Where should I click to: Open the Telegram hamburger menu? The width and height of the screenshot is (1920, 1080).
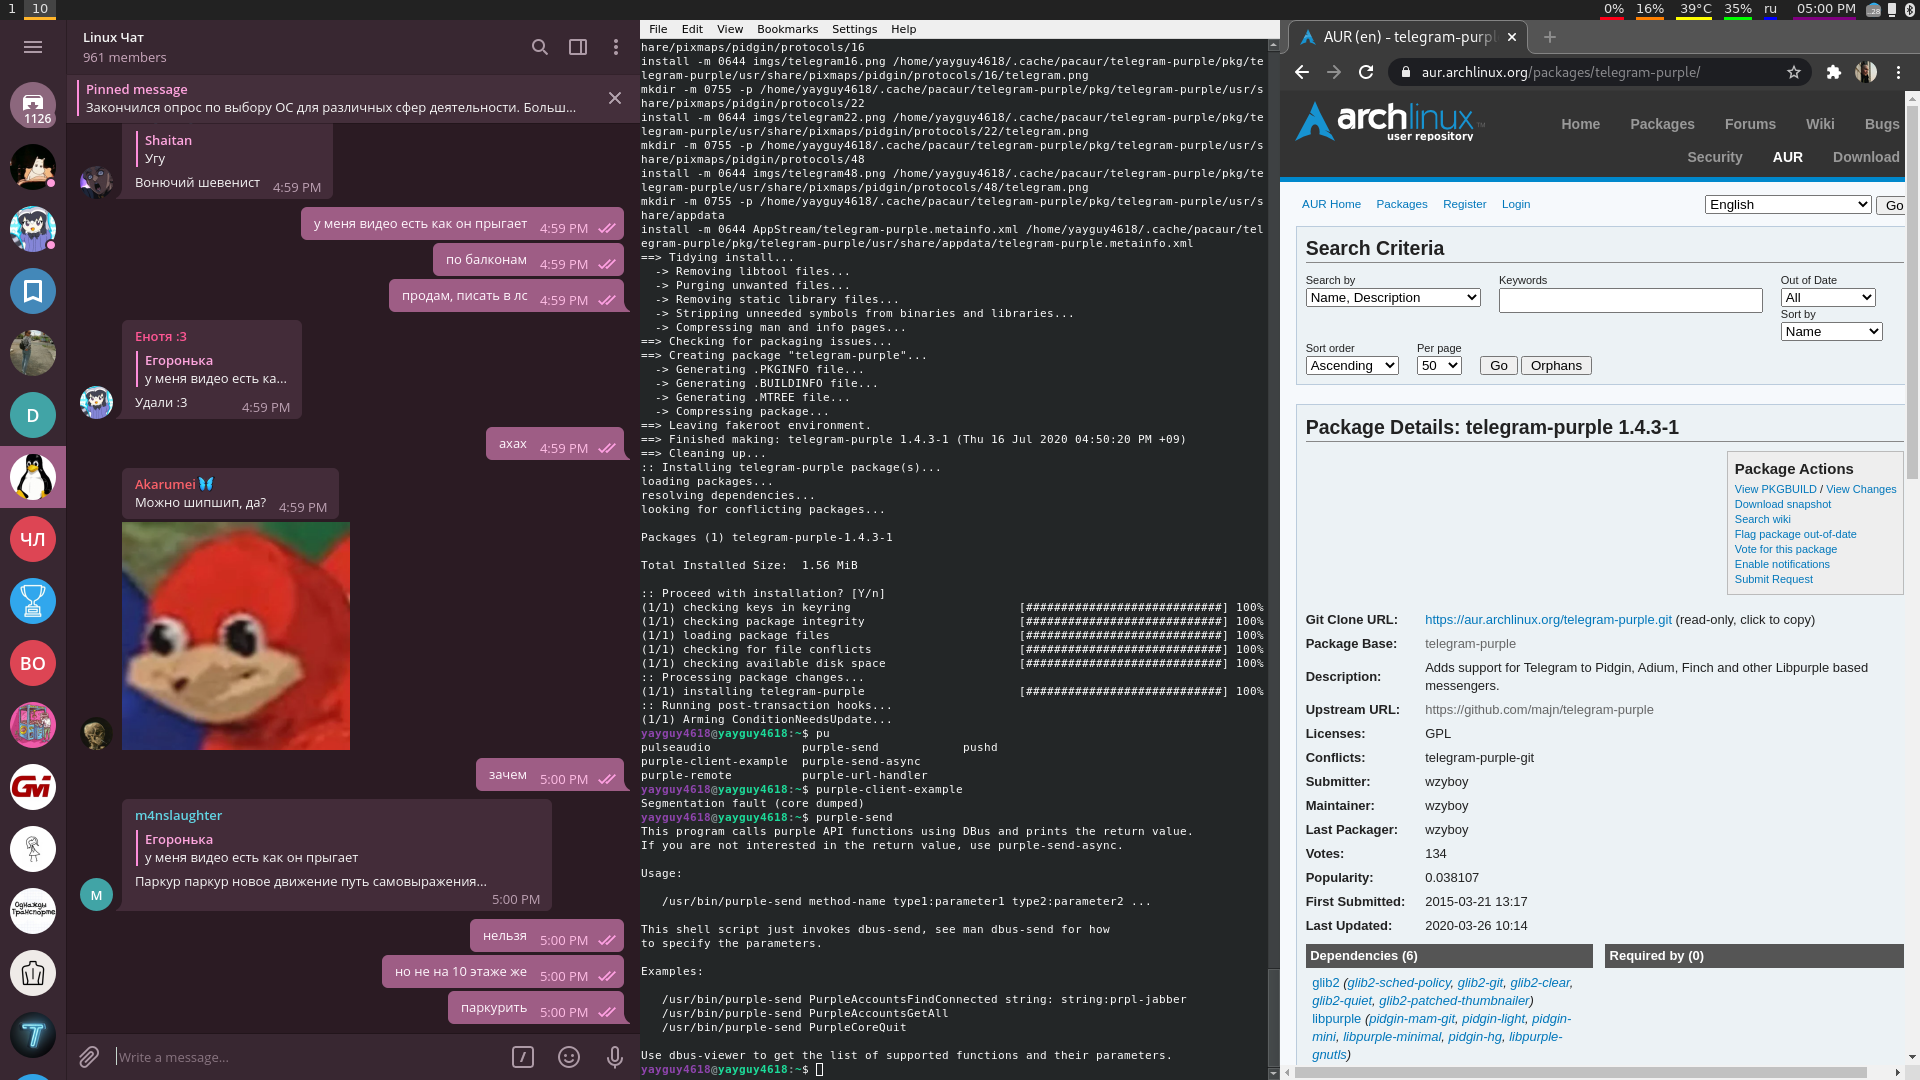tap(33, 47)
